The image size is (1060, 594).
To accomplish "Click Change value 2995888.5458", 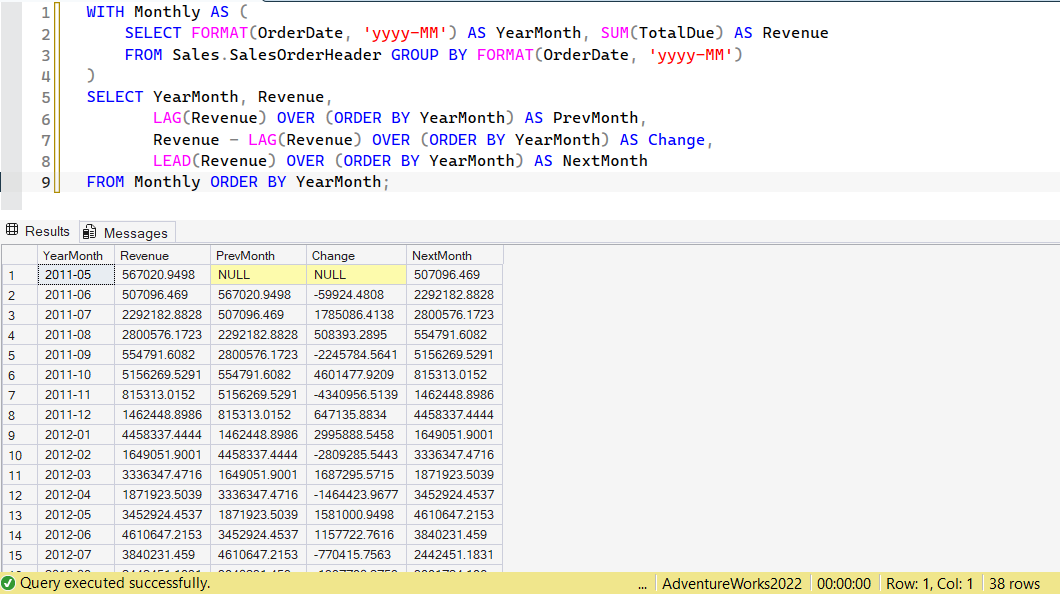I will tap(357, 435).
